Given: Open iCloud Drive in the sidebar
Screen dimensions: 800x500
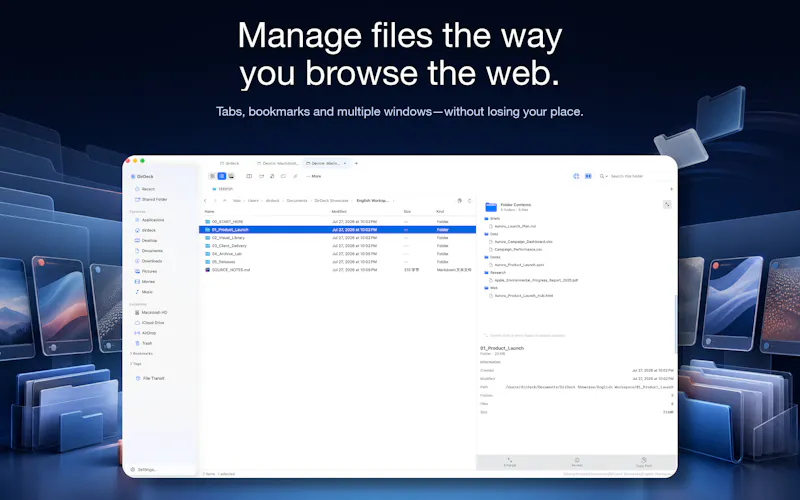Looking at the screenshot, I should click(148, 322).
